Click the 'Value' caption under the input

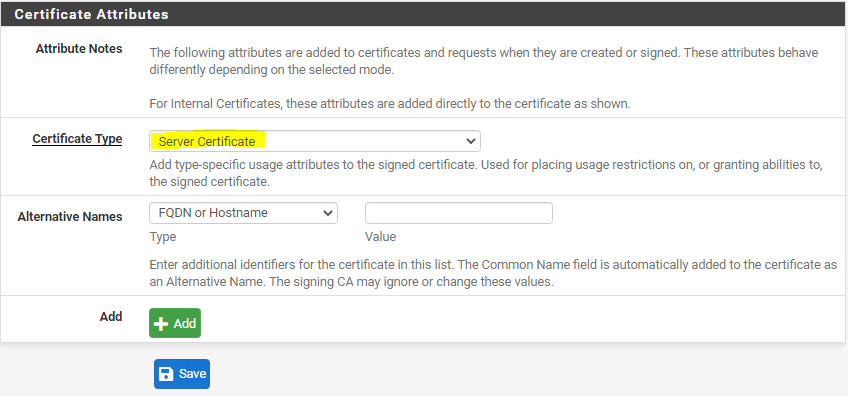(x=381, y=237)
